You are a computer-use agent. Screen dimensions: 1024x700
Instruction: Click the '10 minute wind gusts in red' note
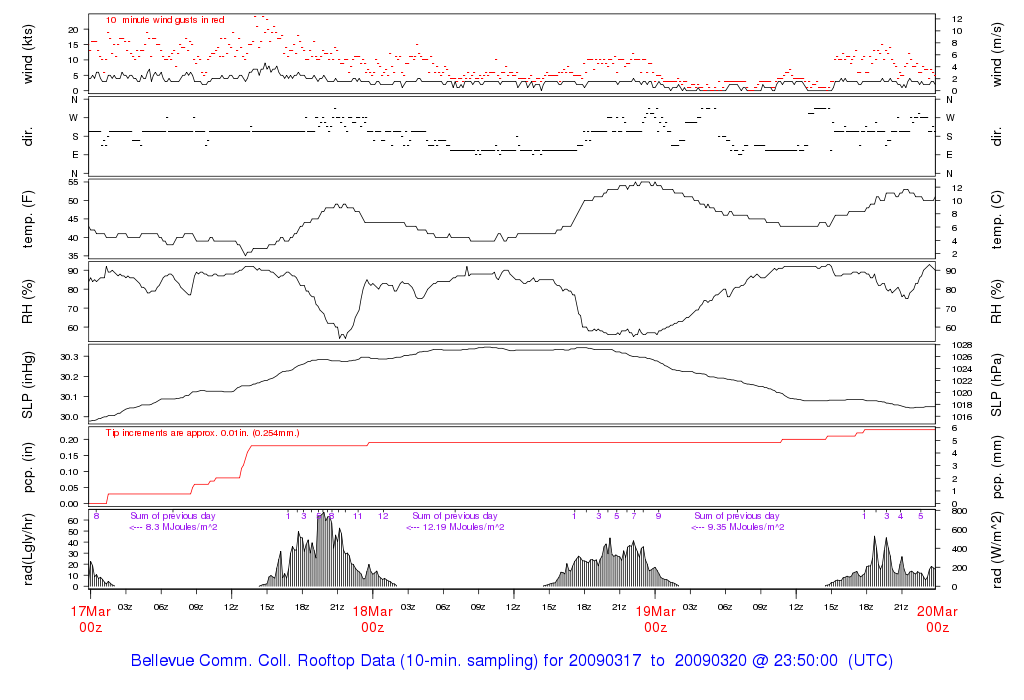point(165,20)
